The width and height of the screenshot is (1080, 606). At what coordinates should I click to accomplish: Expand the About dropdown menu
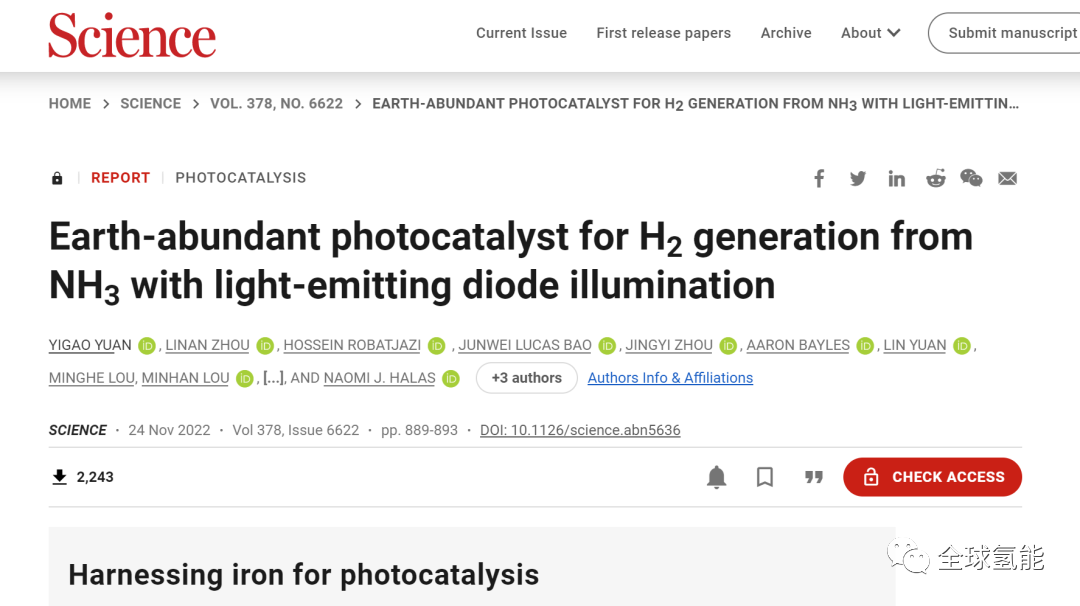[x=871, y=33]
